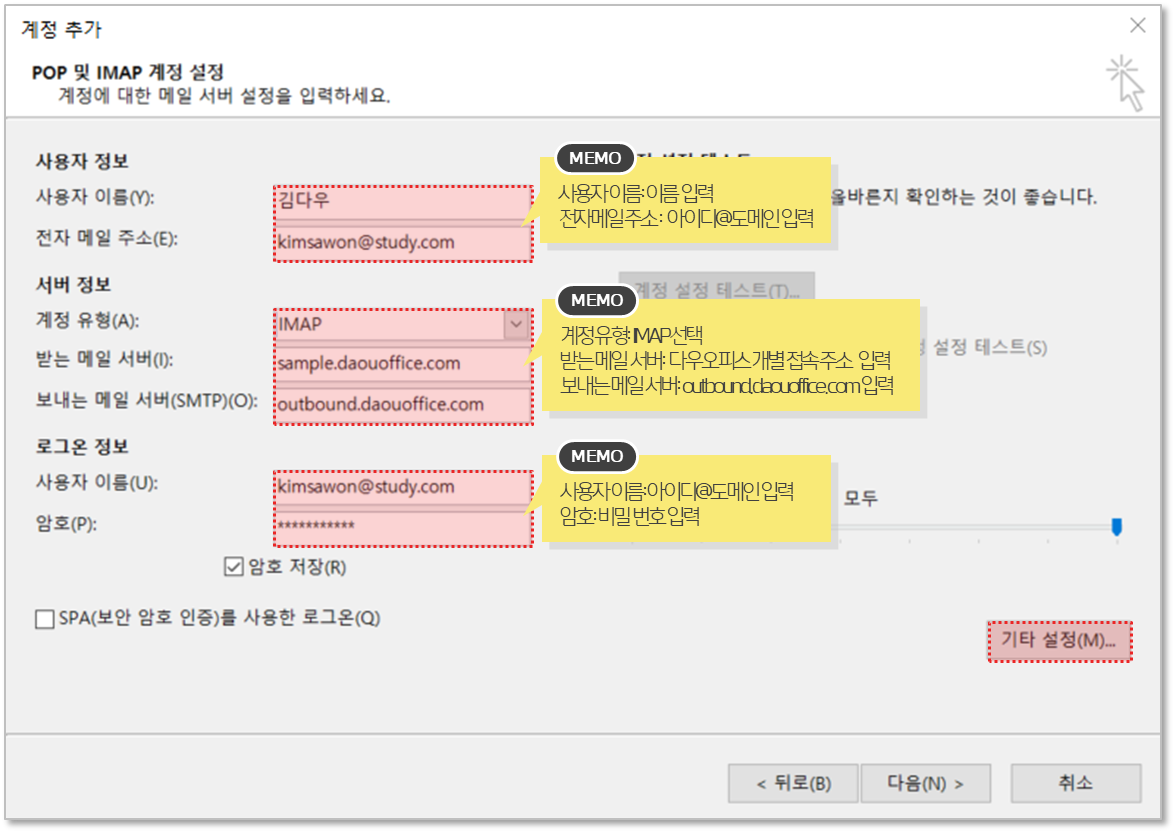
Task: Enable SPA(보안 암호 인증) logon checkbox
Action: pyautogui.click(x=45, y=619)
